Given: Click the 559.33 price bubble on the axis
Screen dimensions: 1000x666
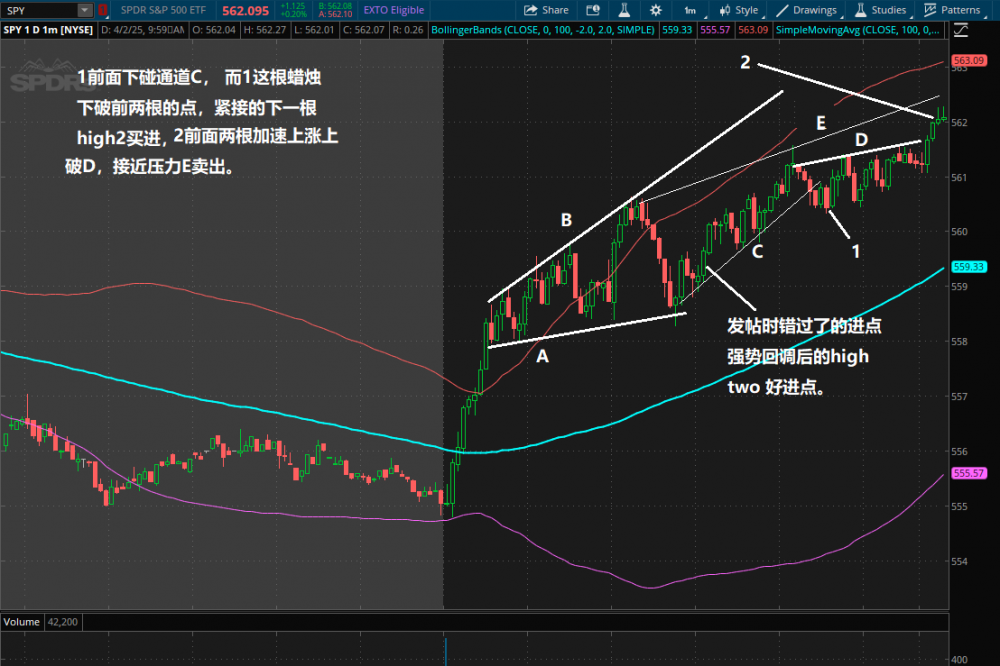Looking at the screenshot, I should coord(969,267).
